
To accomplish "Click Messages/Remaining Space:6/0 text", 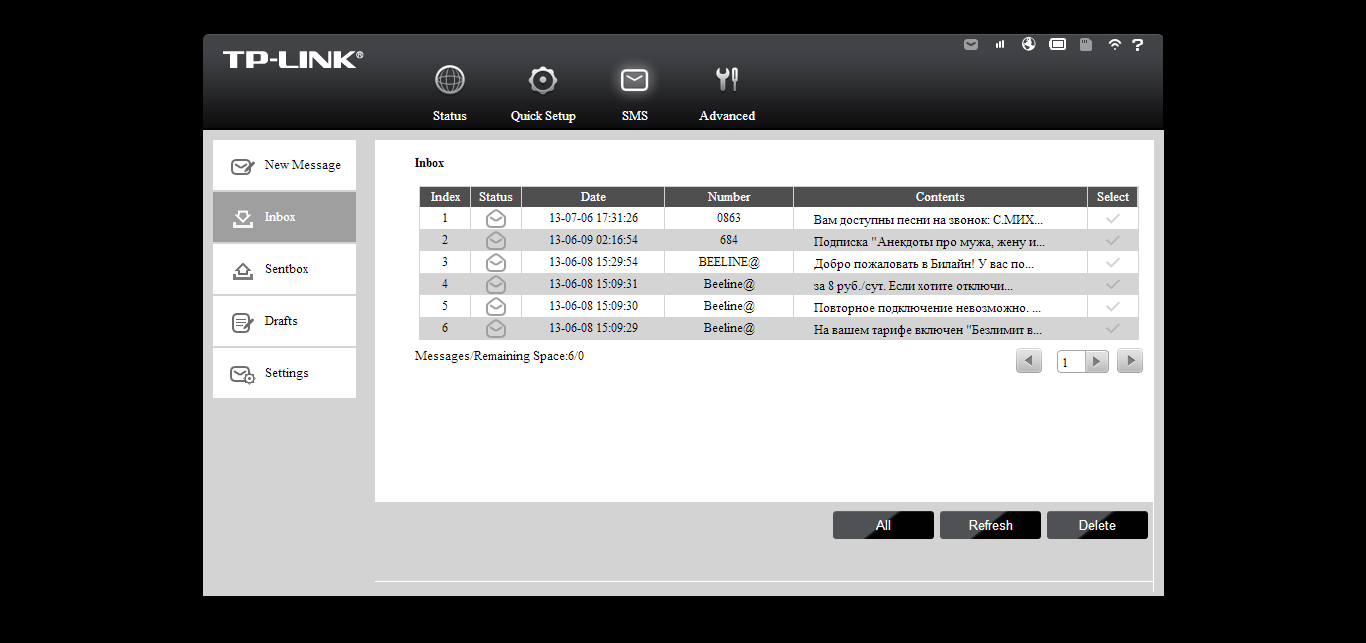I will point(499,356).
